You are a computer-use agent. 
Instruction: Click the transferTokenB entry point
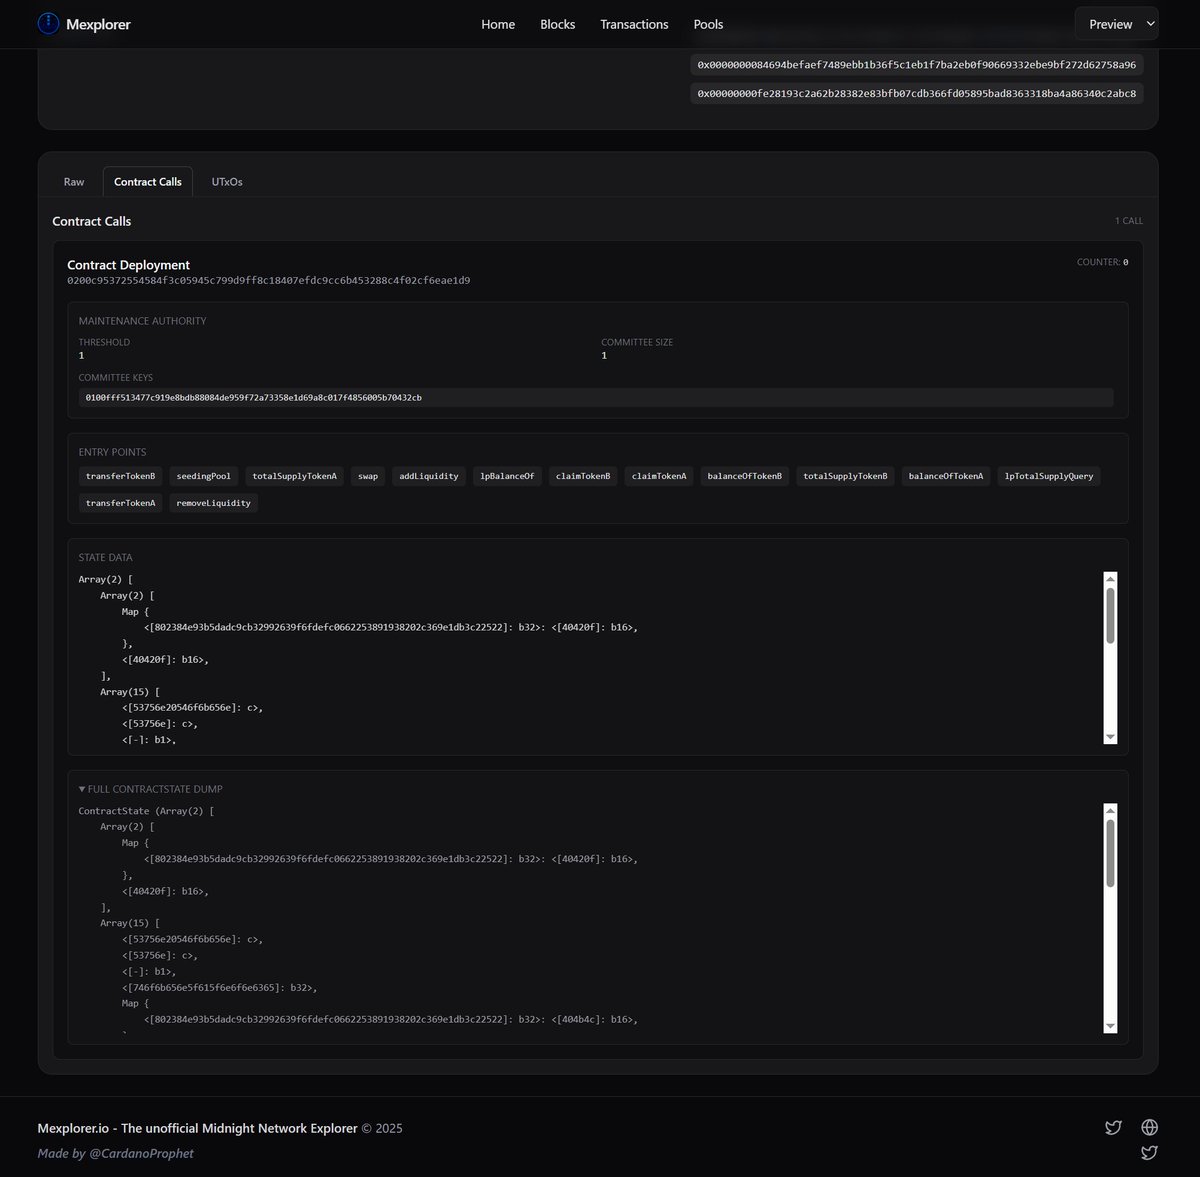point(120,476)
